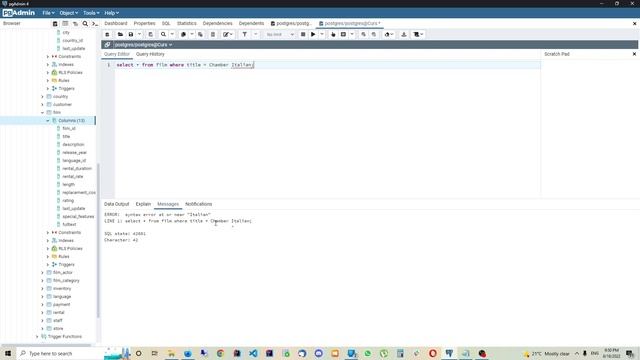Click the Stop query square button

click(303, 34)
